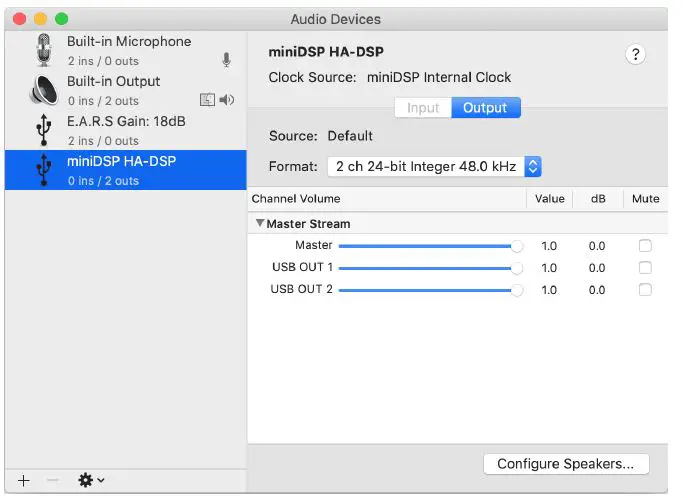Viewport: 682px width, 499px height.
Task: Click USB OUT 2 value 1.0 cell
Action: click(x=549, y=290)
